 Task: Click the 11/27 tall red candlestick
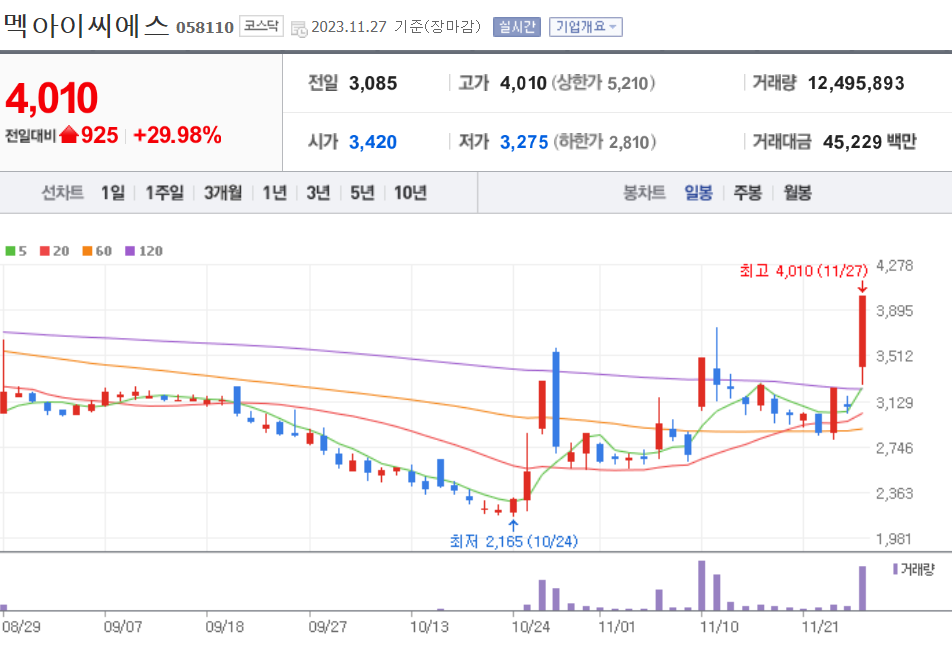point(862,339)
